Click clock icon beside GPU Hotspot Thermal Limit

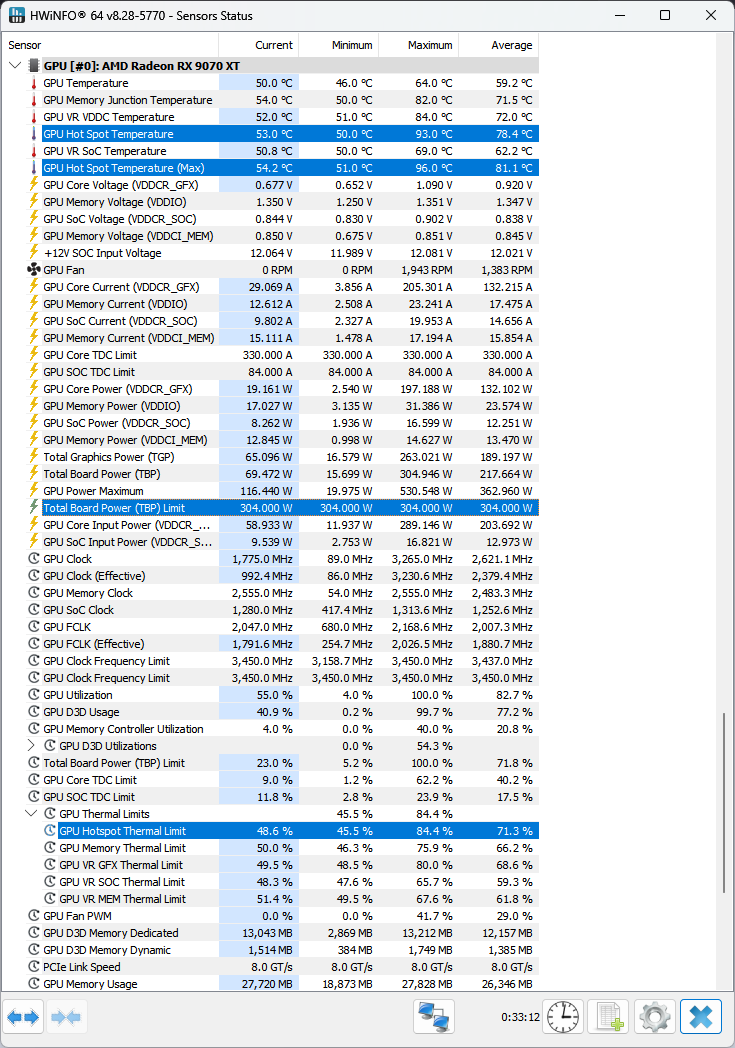coord(49,831)
